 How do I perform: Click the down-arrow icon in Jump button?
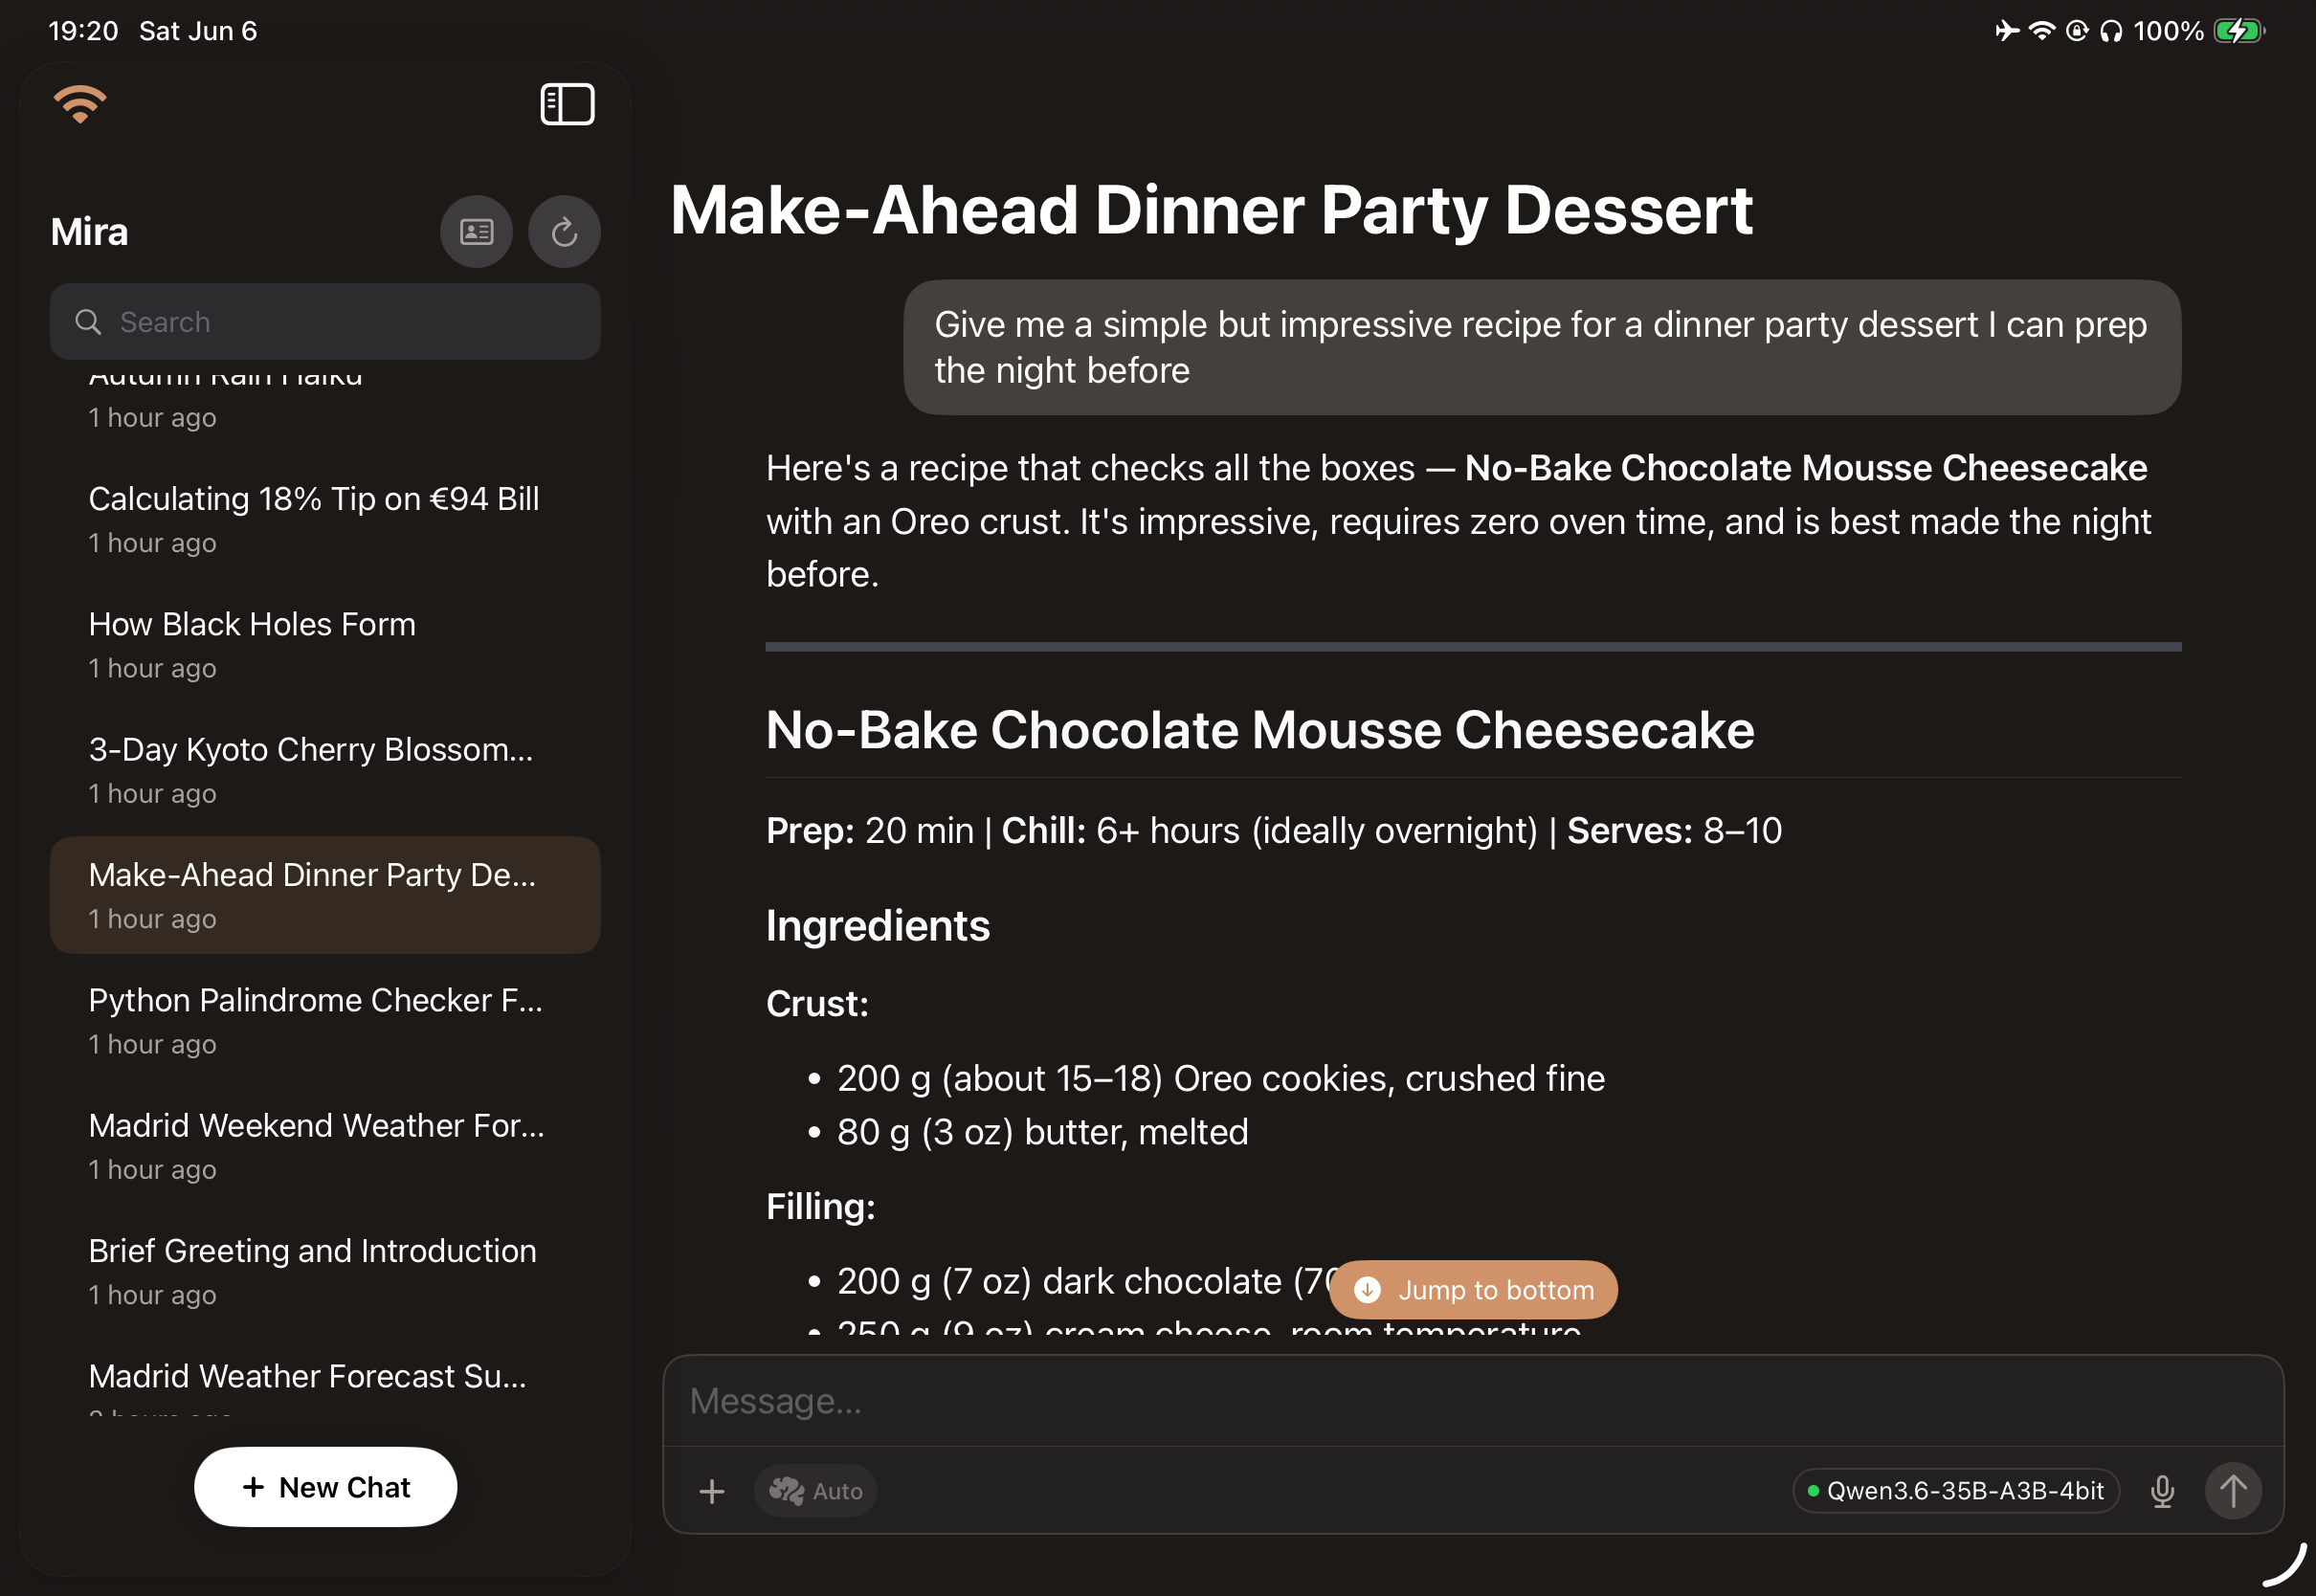[x=1367, y=1290]
